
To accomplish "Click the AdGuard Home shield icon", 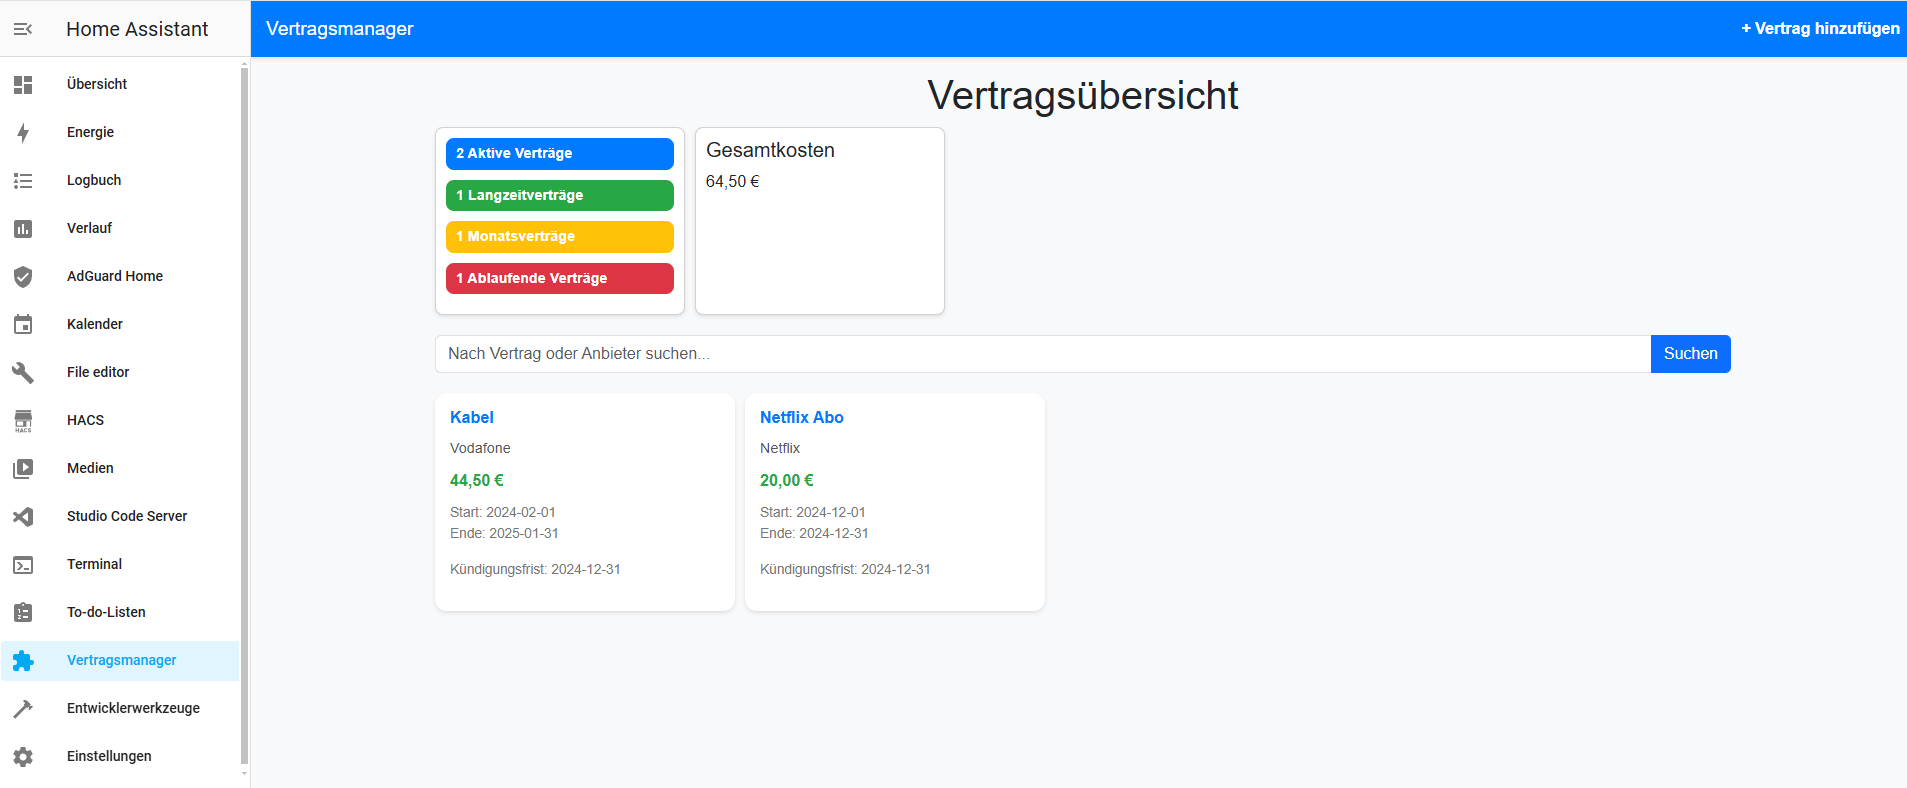I will click(23, 277).
